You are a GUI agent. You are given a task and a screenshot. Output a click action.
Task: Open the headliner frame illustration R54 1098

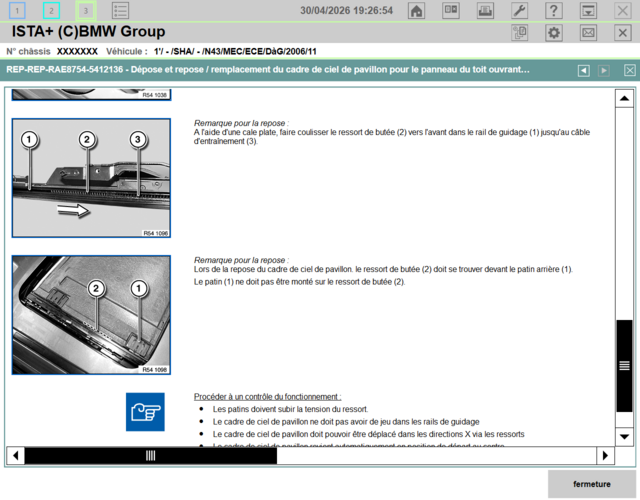click(x=91, y=315)
